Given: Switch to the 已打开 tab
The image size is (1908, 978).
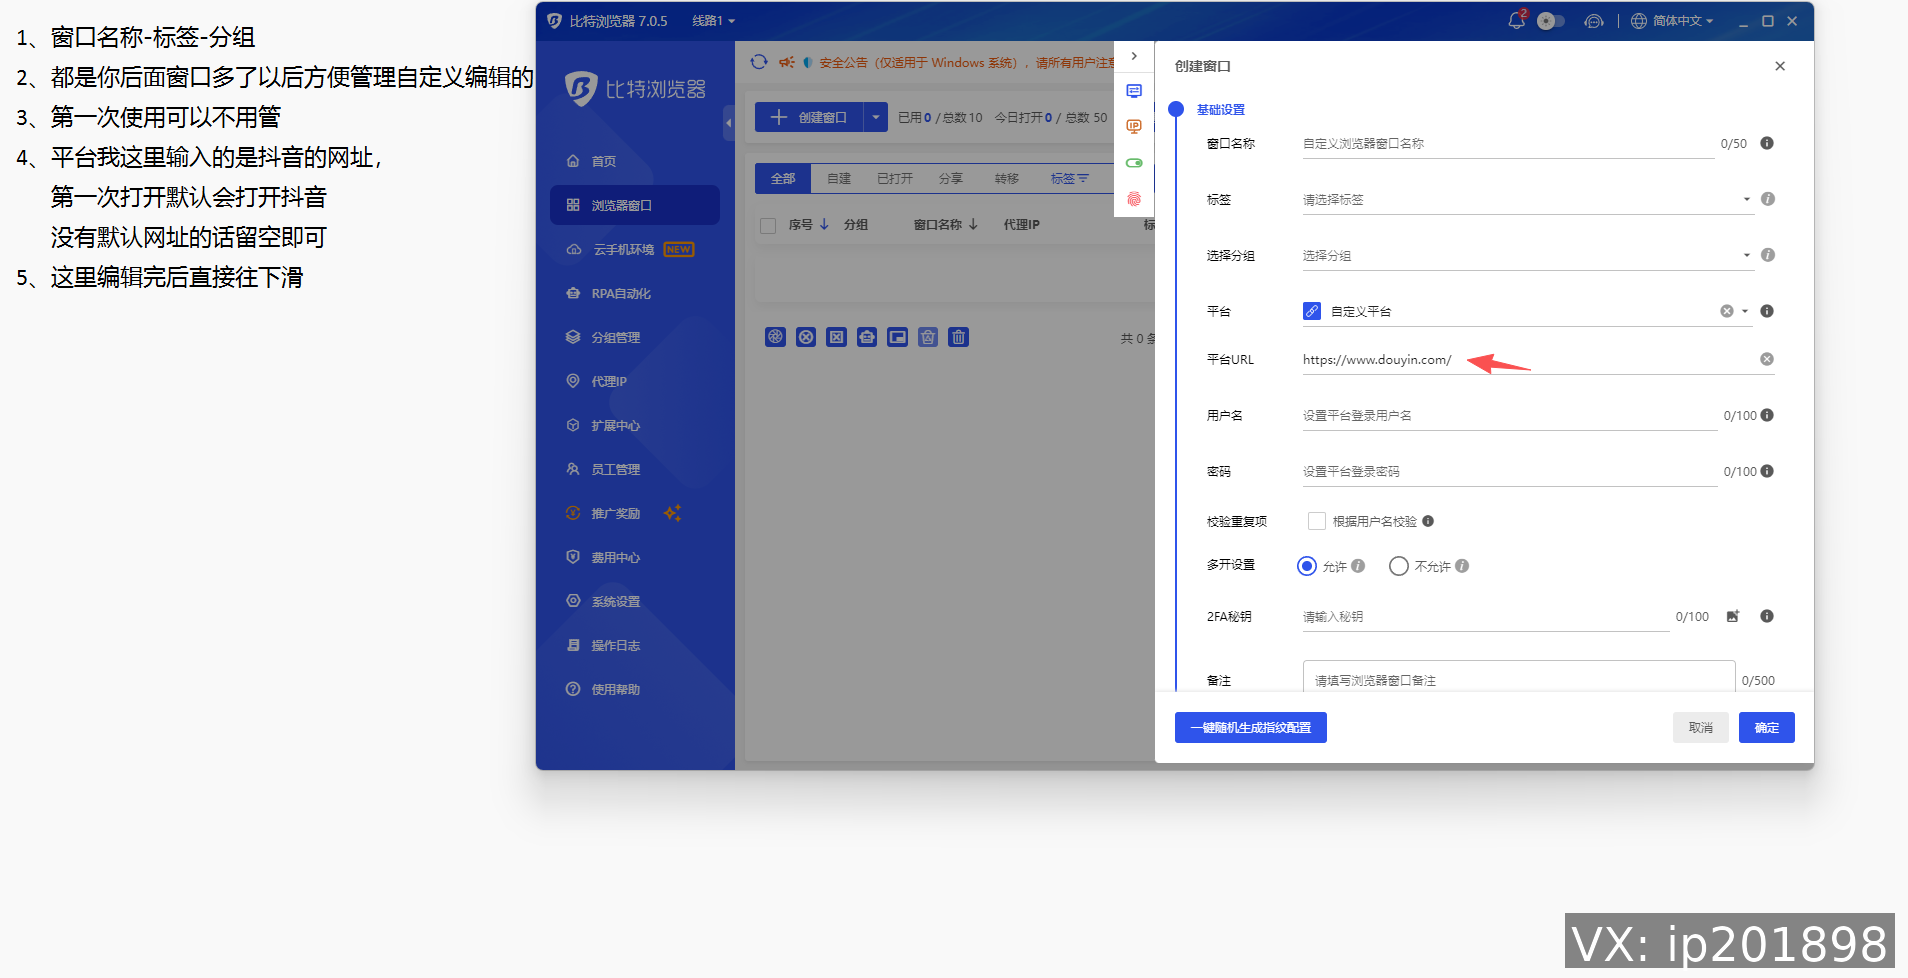Looking at the screenshot, I should click(895, 178).
